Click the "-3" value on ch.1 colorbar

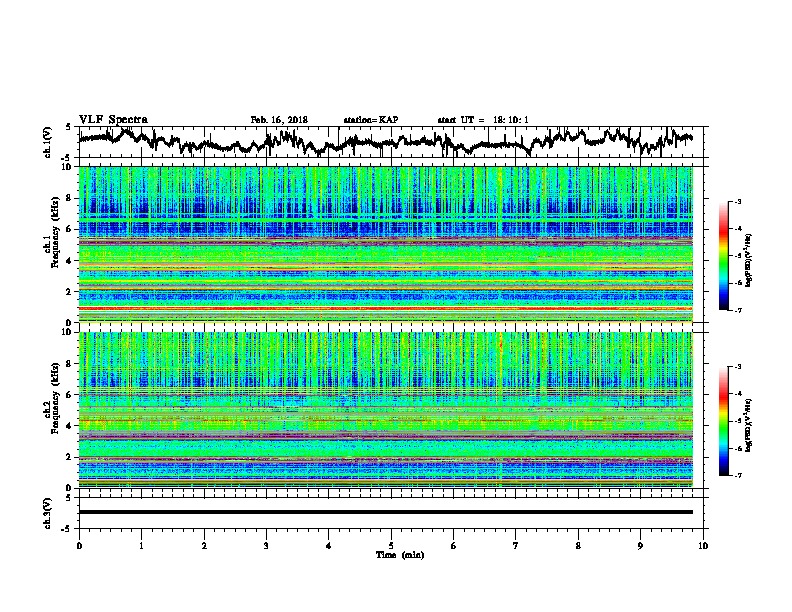738,202
